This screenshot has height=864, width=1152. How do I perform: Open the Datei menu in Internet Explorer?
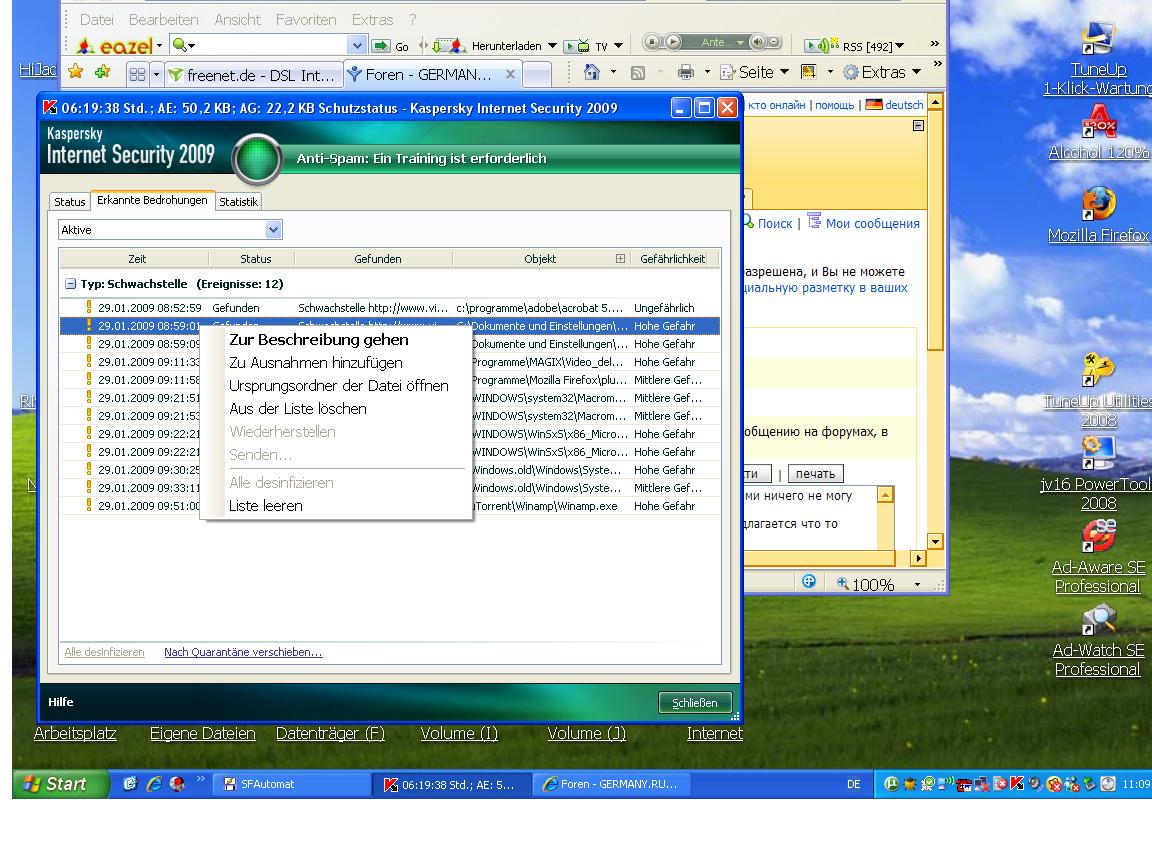96,20
